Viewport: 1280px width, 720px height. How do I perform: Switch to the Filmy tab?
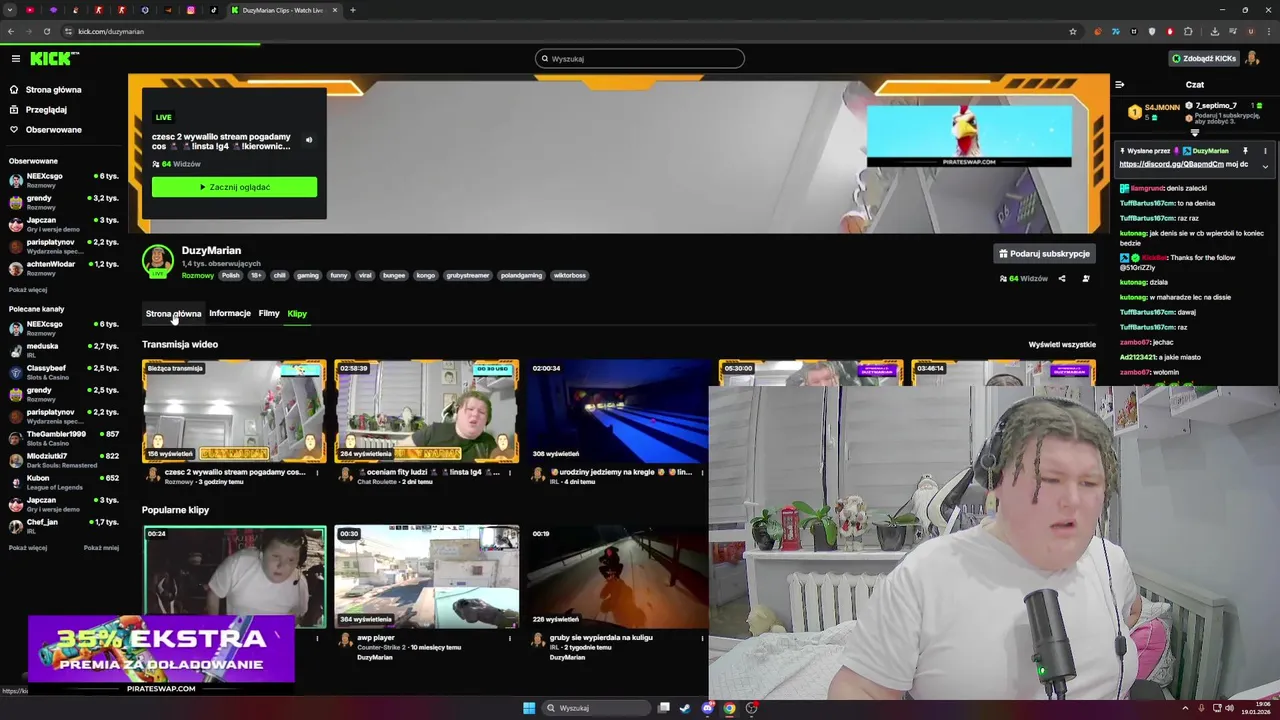[x=269, y=314]
